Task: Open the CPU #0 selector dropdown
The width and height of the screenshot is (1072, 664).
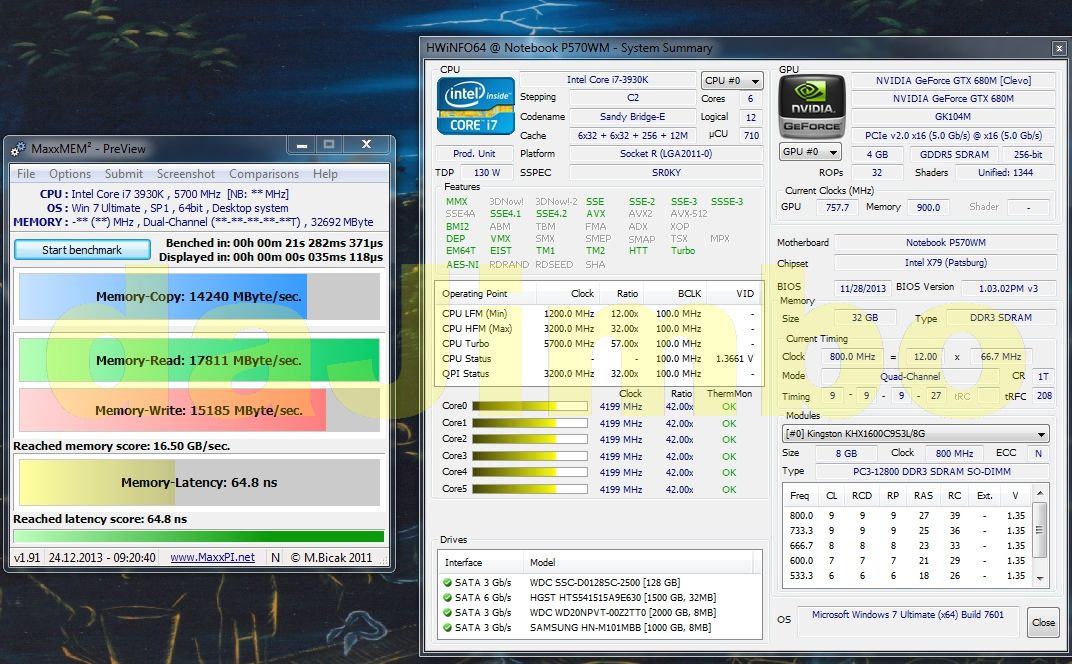Action: point(732,81)
